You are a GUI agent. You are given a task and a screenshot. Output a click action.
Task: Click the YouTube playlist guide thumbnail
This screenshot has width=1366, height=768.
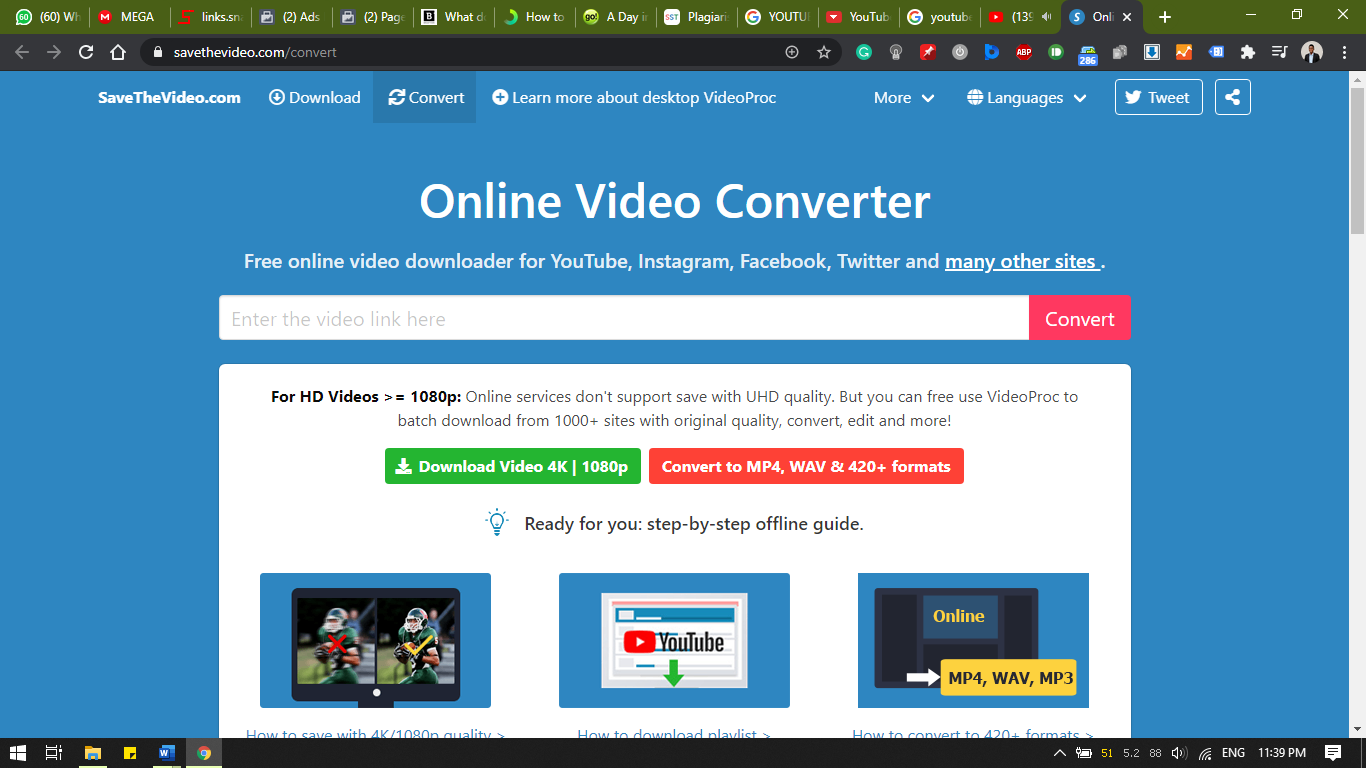pos(674,640)
